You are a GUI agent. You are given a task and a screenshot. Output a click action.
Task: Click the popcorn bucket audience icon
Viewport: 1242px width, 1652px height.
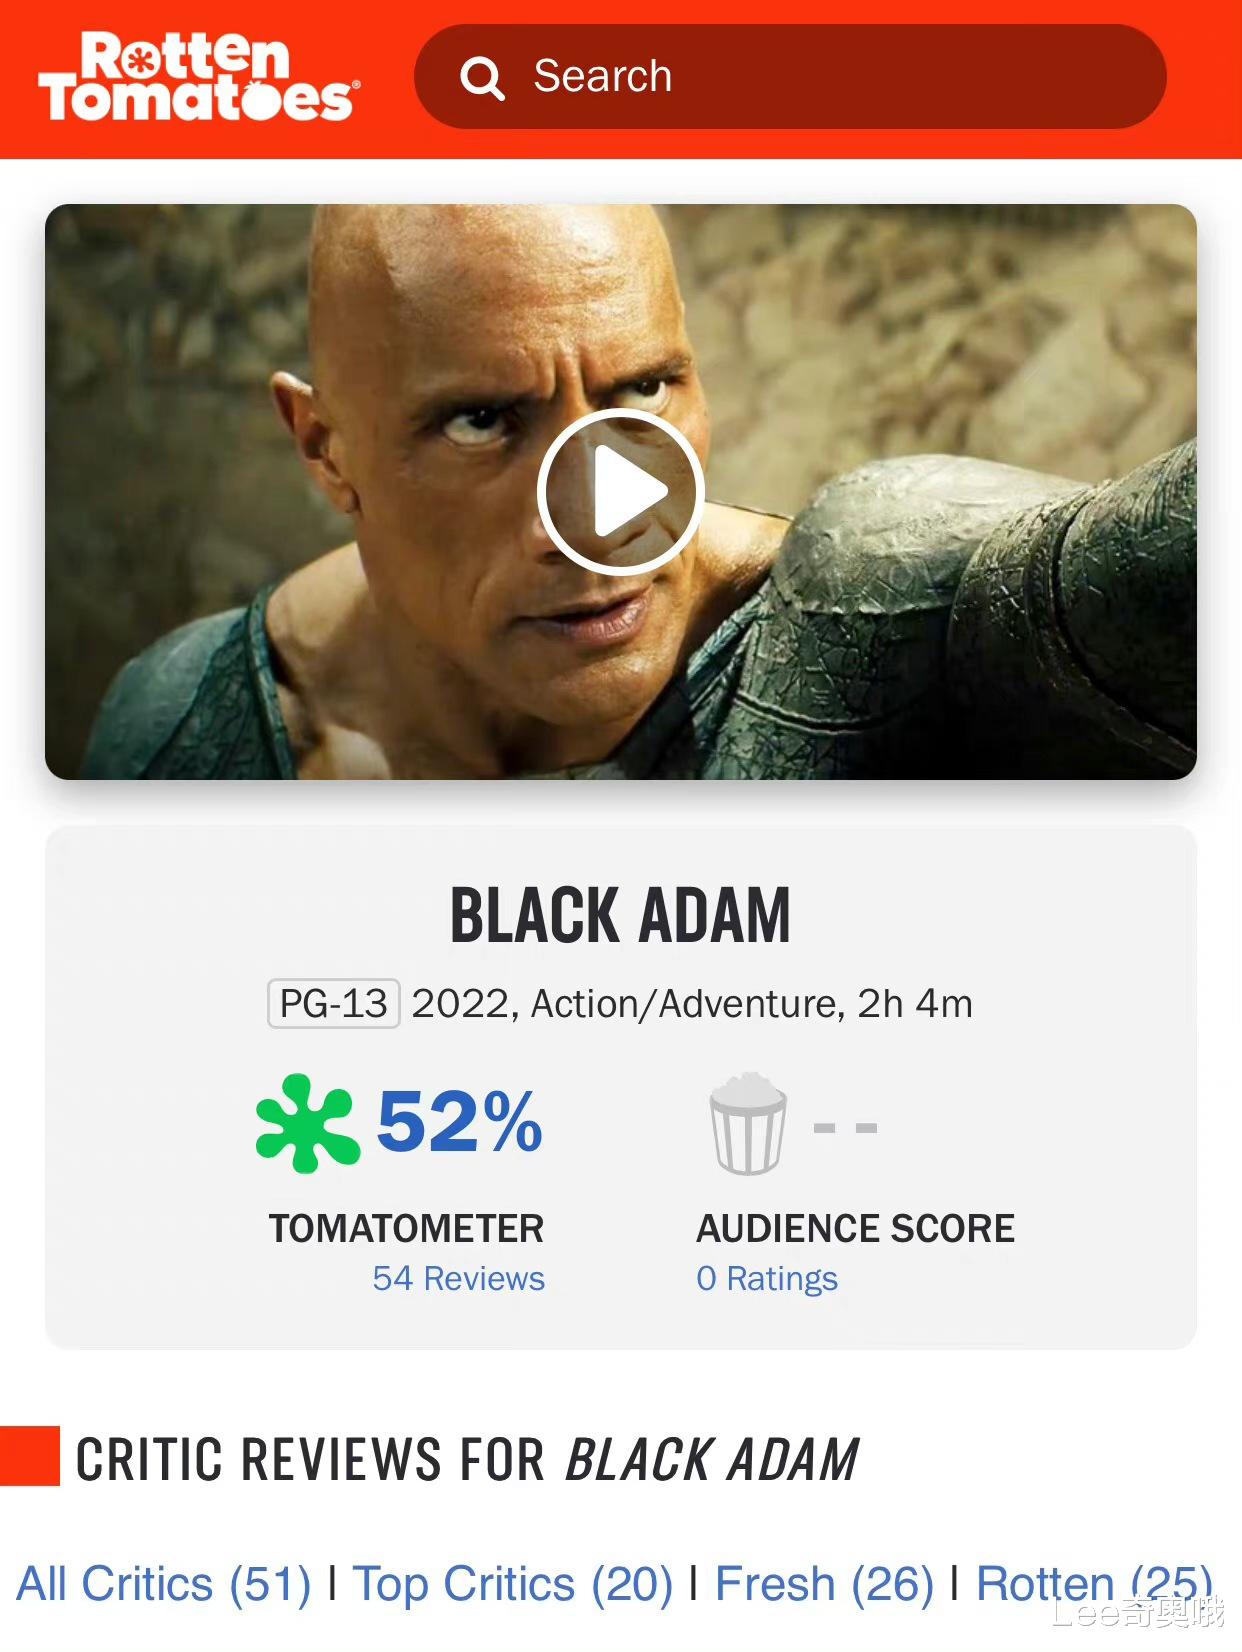[748, 1123]
